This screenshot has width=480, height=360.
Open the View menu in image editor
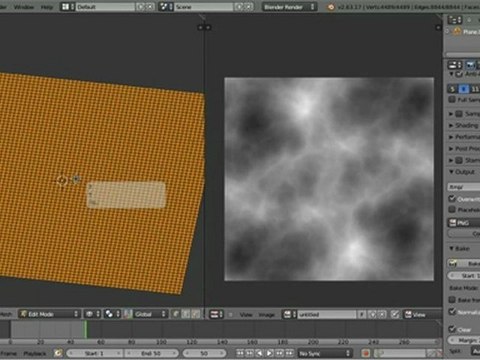point(246,314)
